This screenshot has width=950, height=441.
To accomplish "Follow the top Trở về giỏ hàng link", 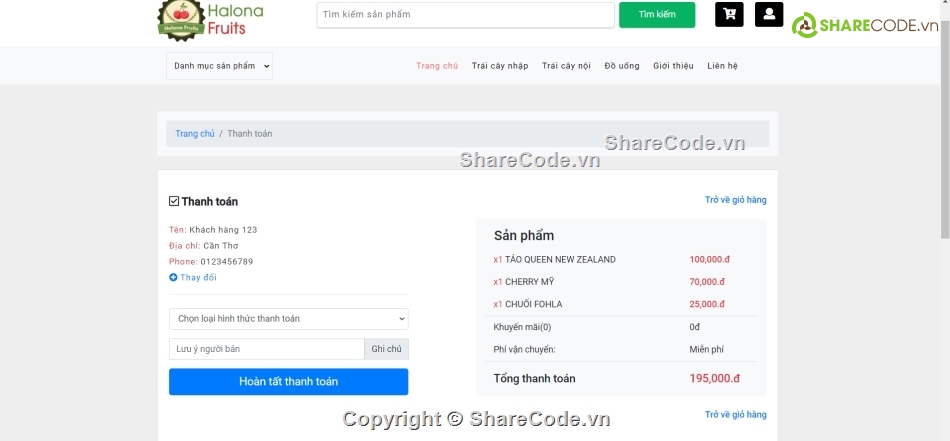I will coord(735,200).
